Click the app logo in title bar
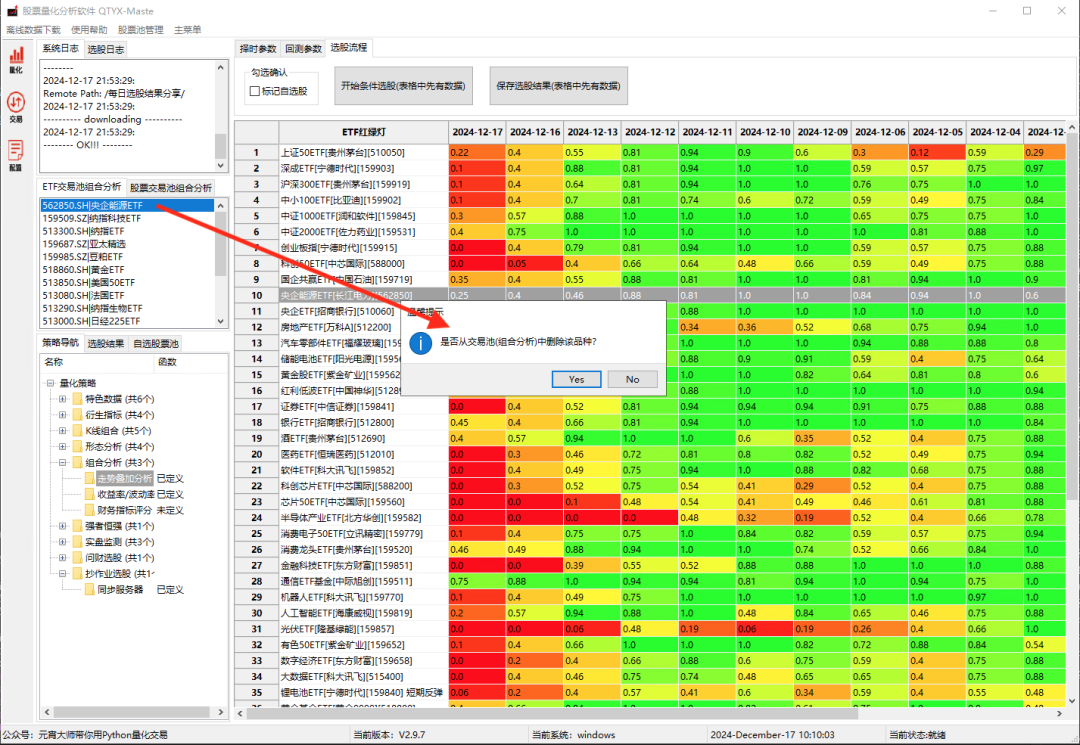Viewport: 1080px width, 745px height. [12, 10]
